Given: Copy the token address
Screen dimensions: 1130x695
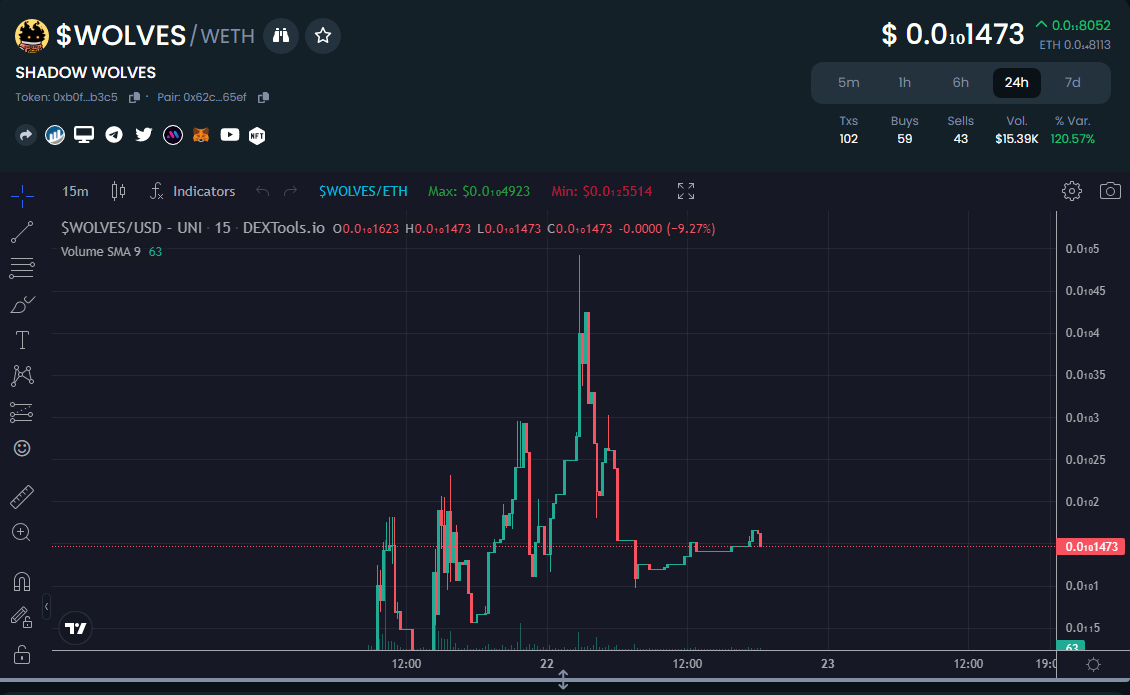Looking at the screenshot, I should 134,97.
